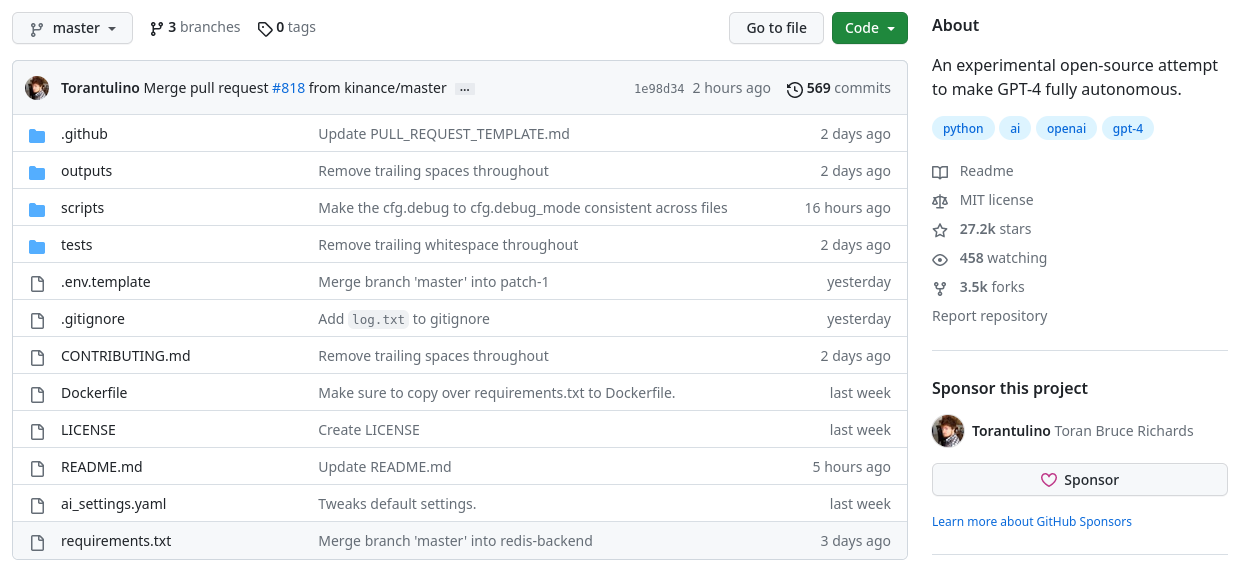1240x571 pixels.
Task: Click the watching eye icon
Action: tap(940, 259)
